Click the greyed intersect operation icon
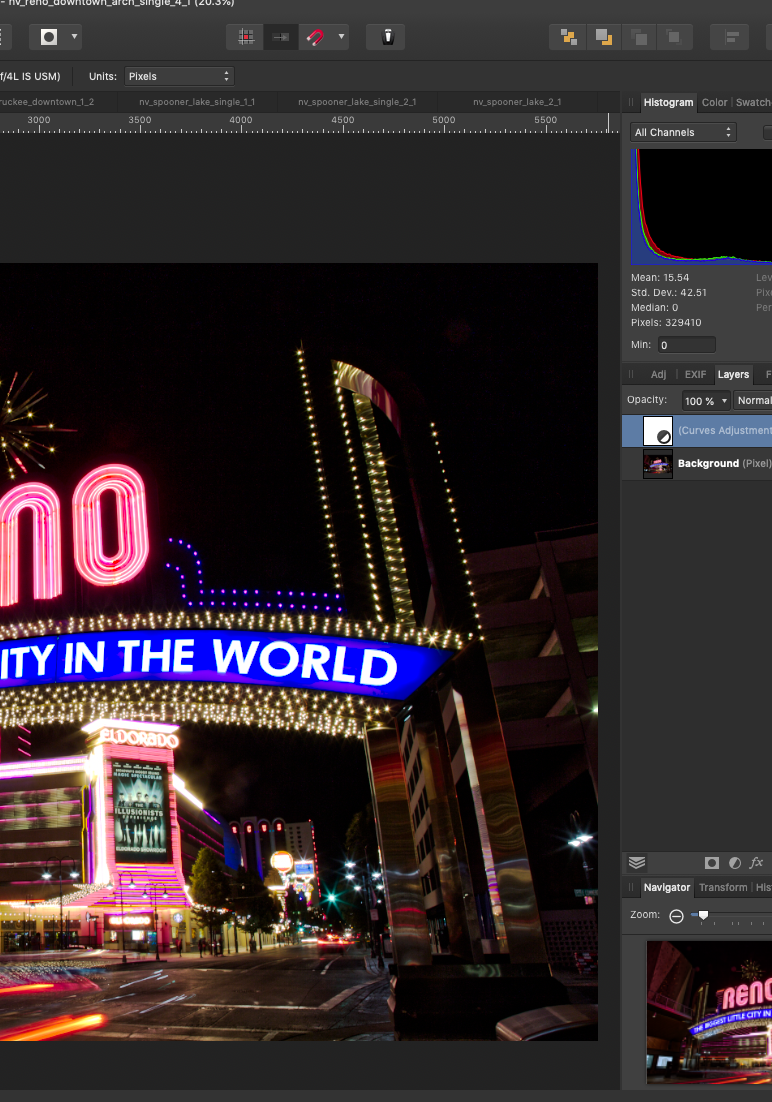The width and height of the screenshot is (772, 1102). click(x=639, y=37)
